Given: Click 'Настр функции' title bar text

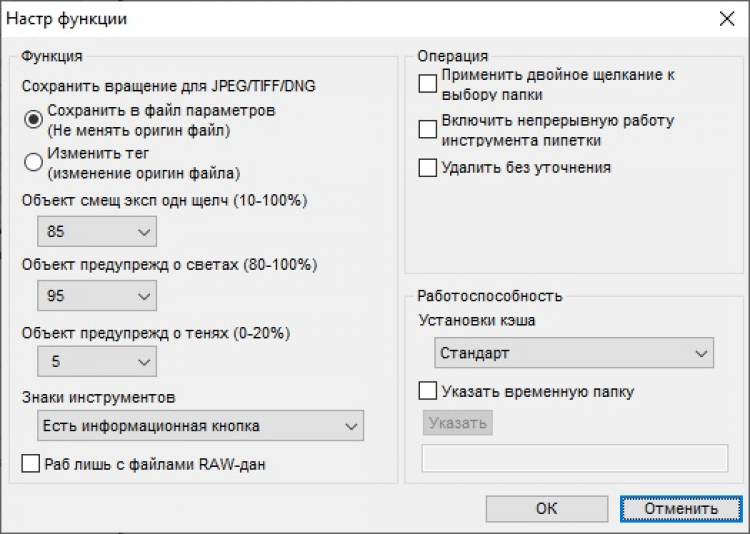Looking at the screenshot, I should (68, 19).
